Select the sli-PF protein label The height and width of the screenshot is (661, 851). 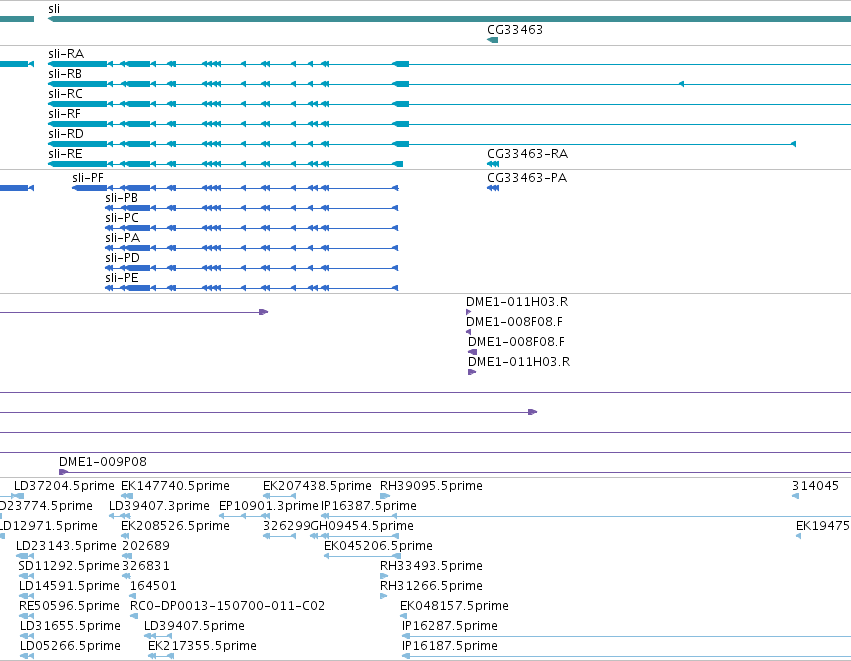tap(88, 178)
